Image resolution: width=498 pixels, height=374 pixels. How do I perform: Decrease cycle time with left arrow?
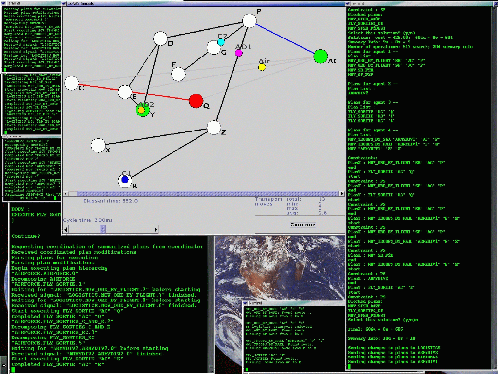tap(66, 229)
